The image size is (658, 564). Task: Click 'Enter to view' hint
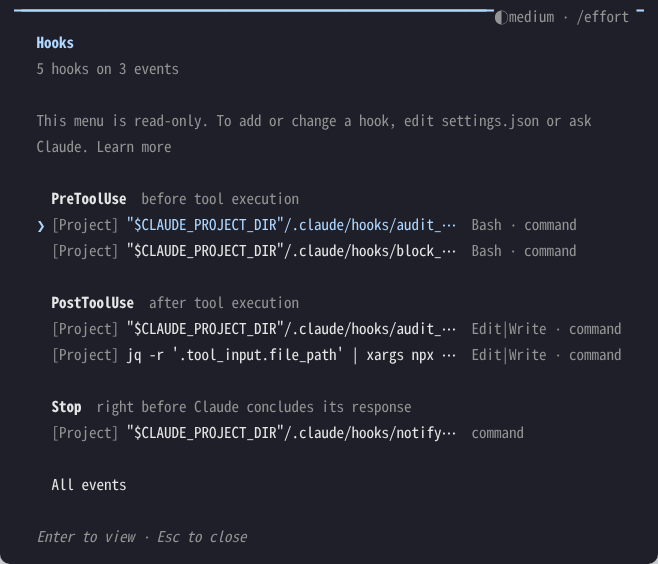click(86, 537)
